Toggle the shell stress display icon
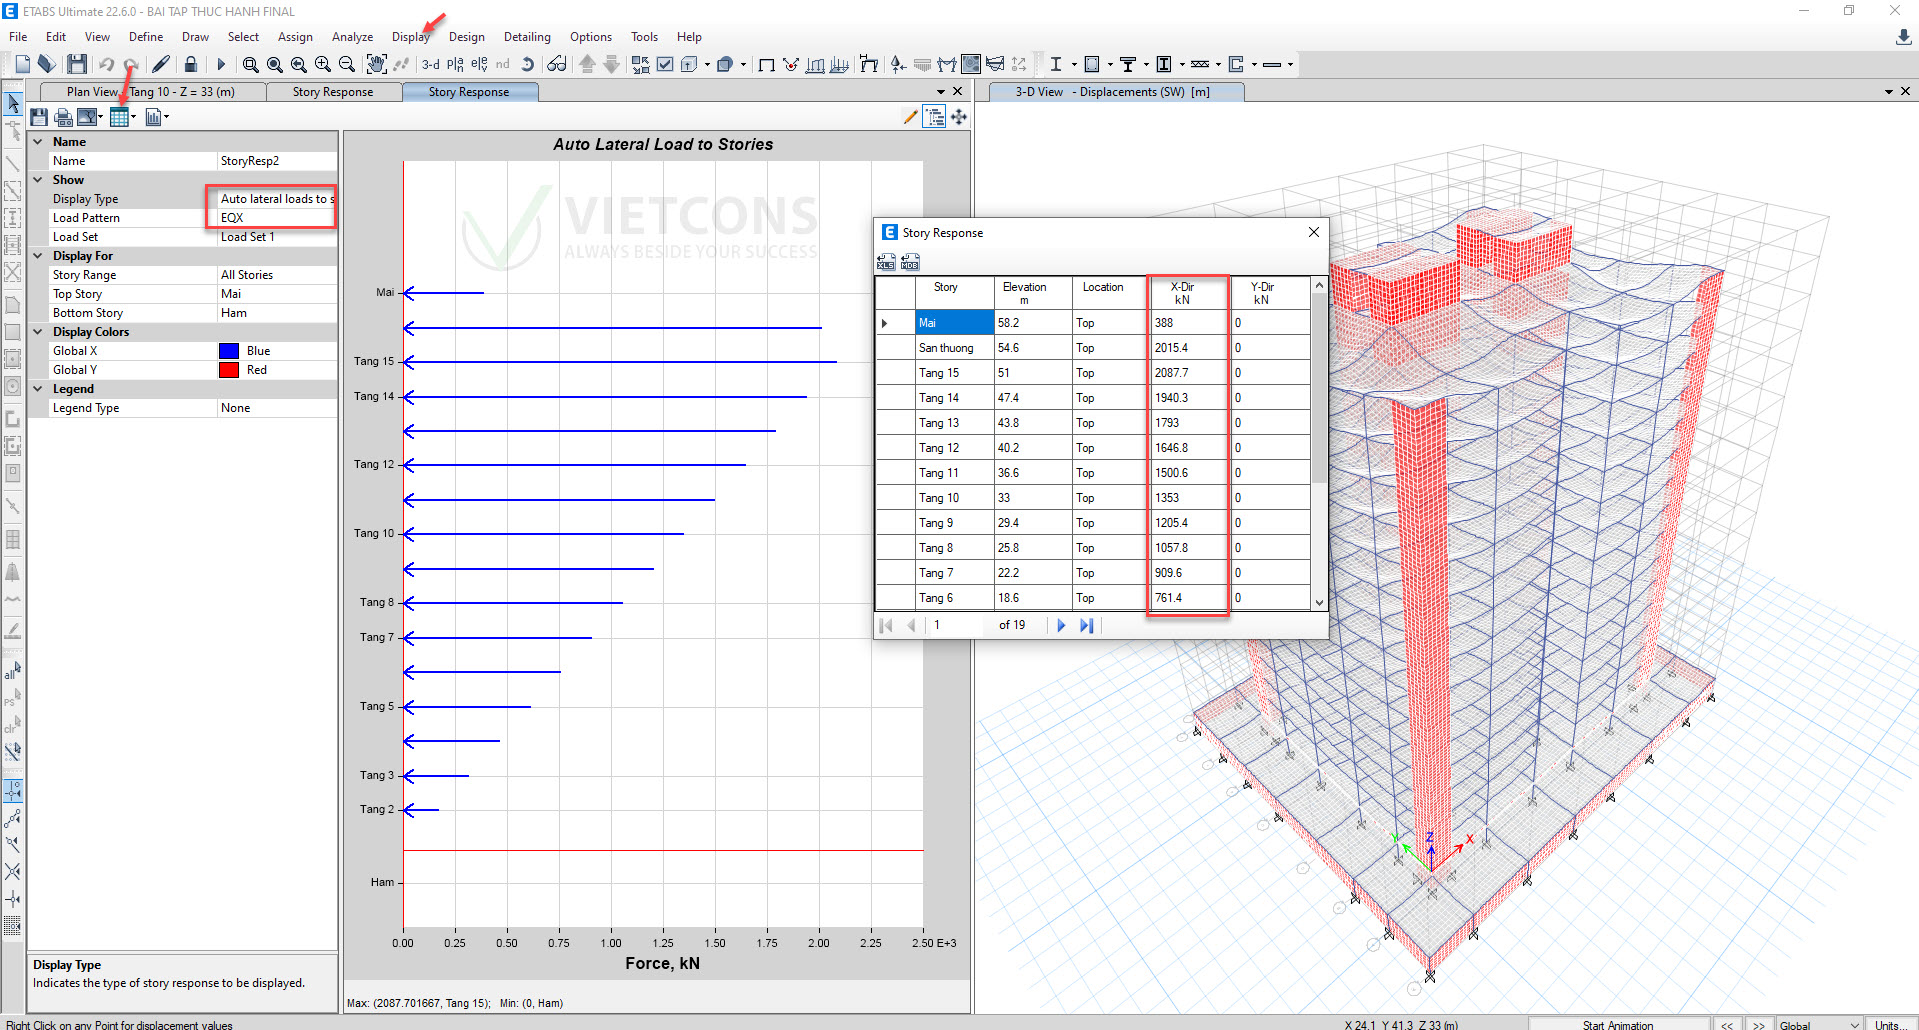 [971, 64]
